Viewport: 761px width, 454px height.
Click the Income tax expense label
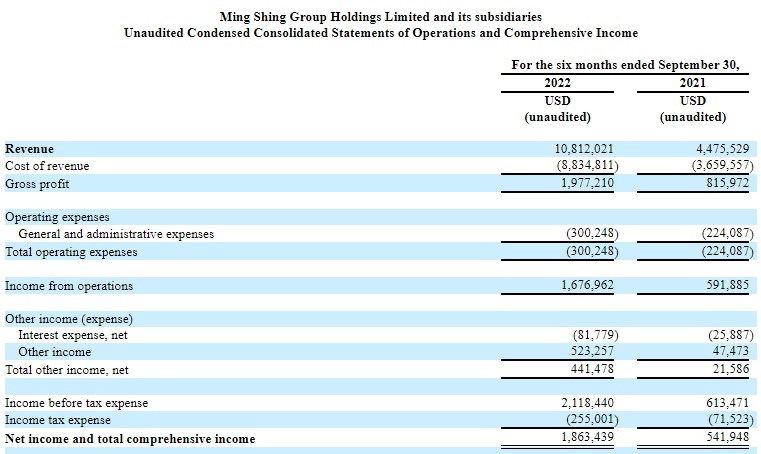click(58, 420)
